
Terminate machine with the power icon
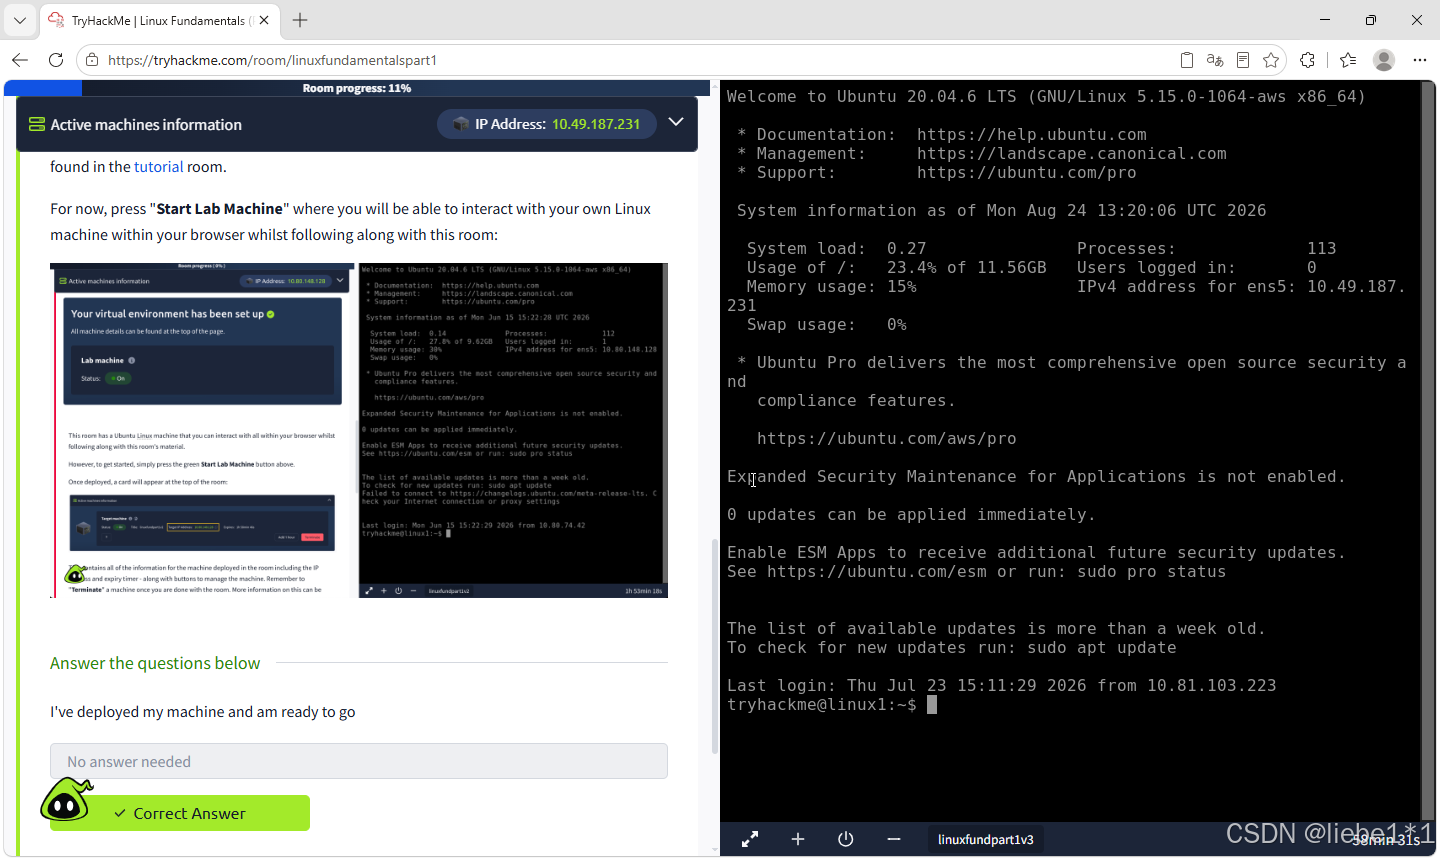pos(846,839)
